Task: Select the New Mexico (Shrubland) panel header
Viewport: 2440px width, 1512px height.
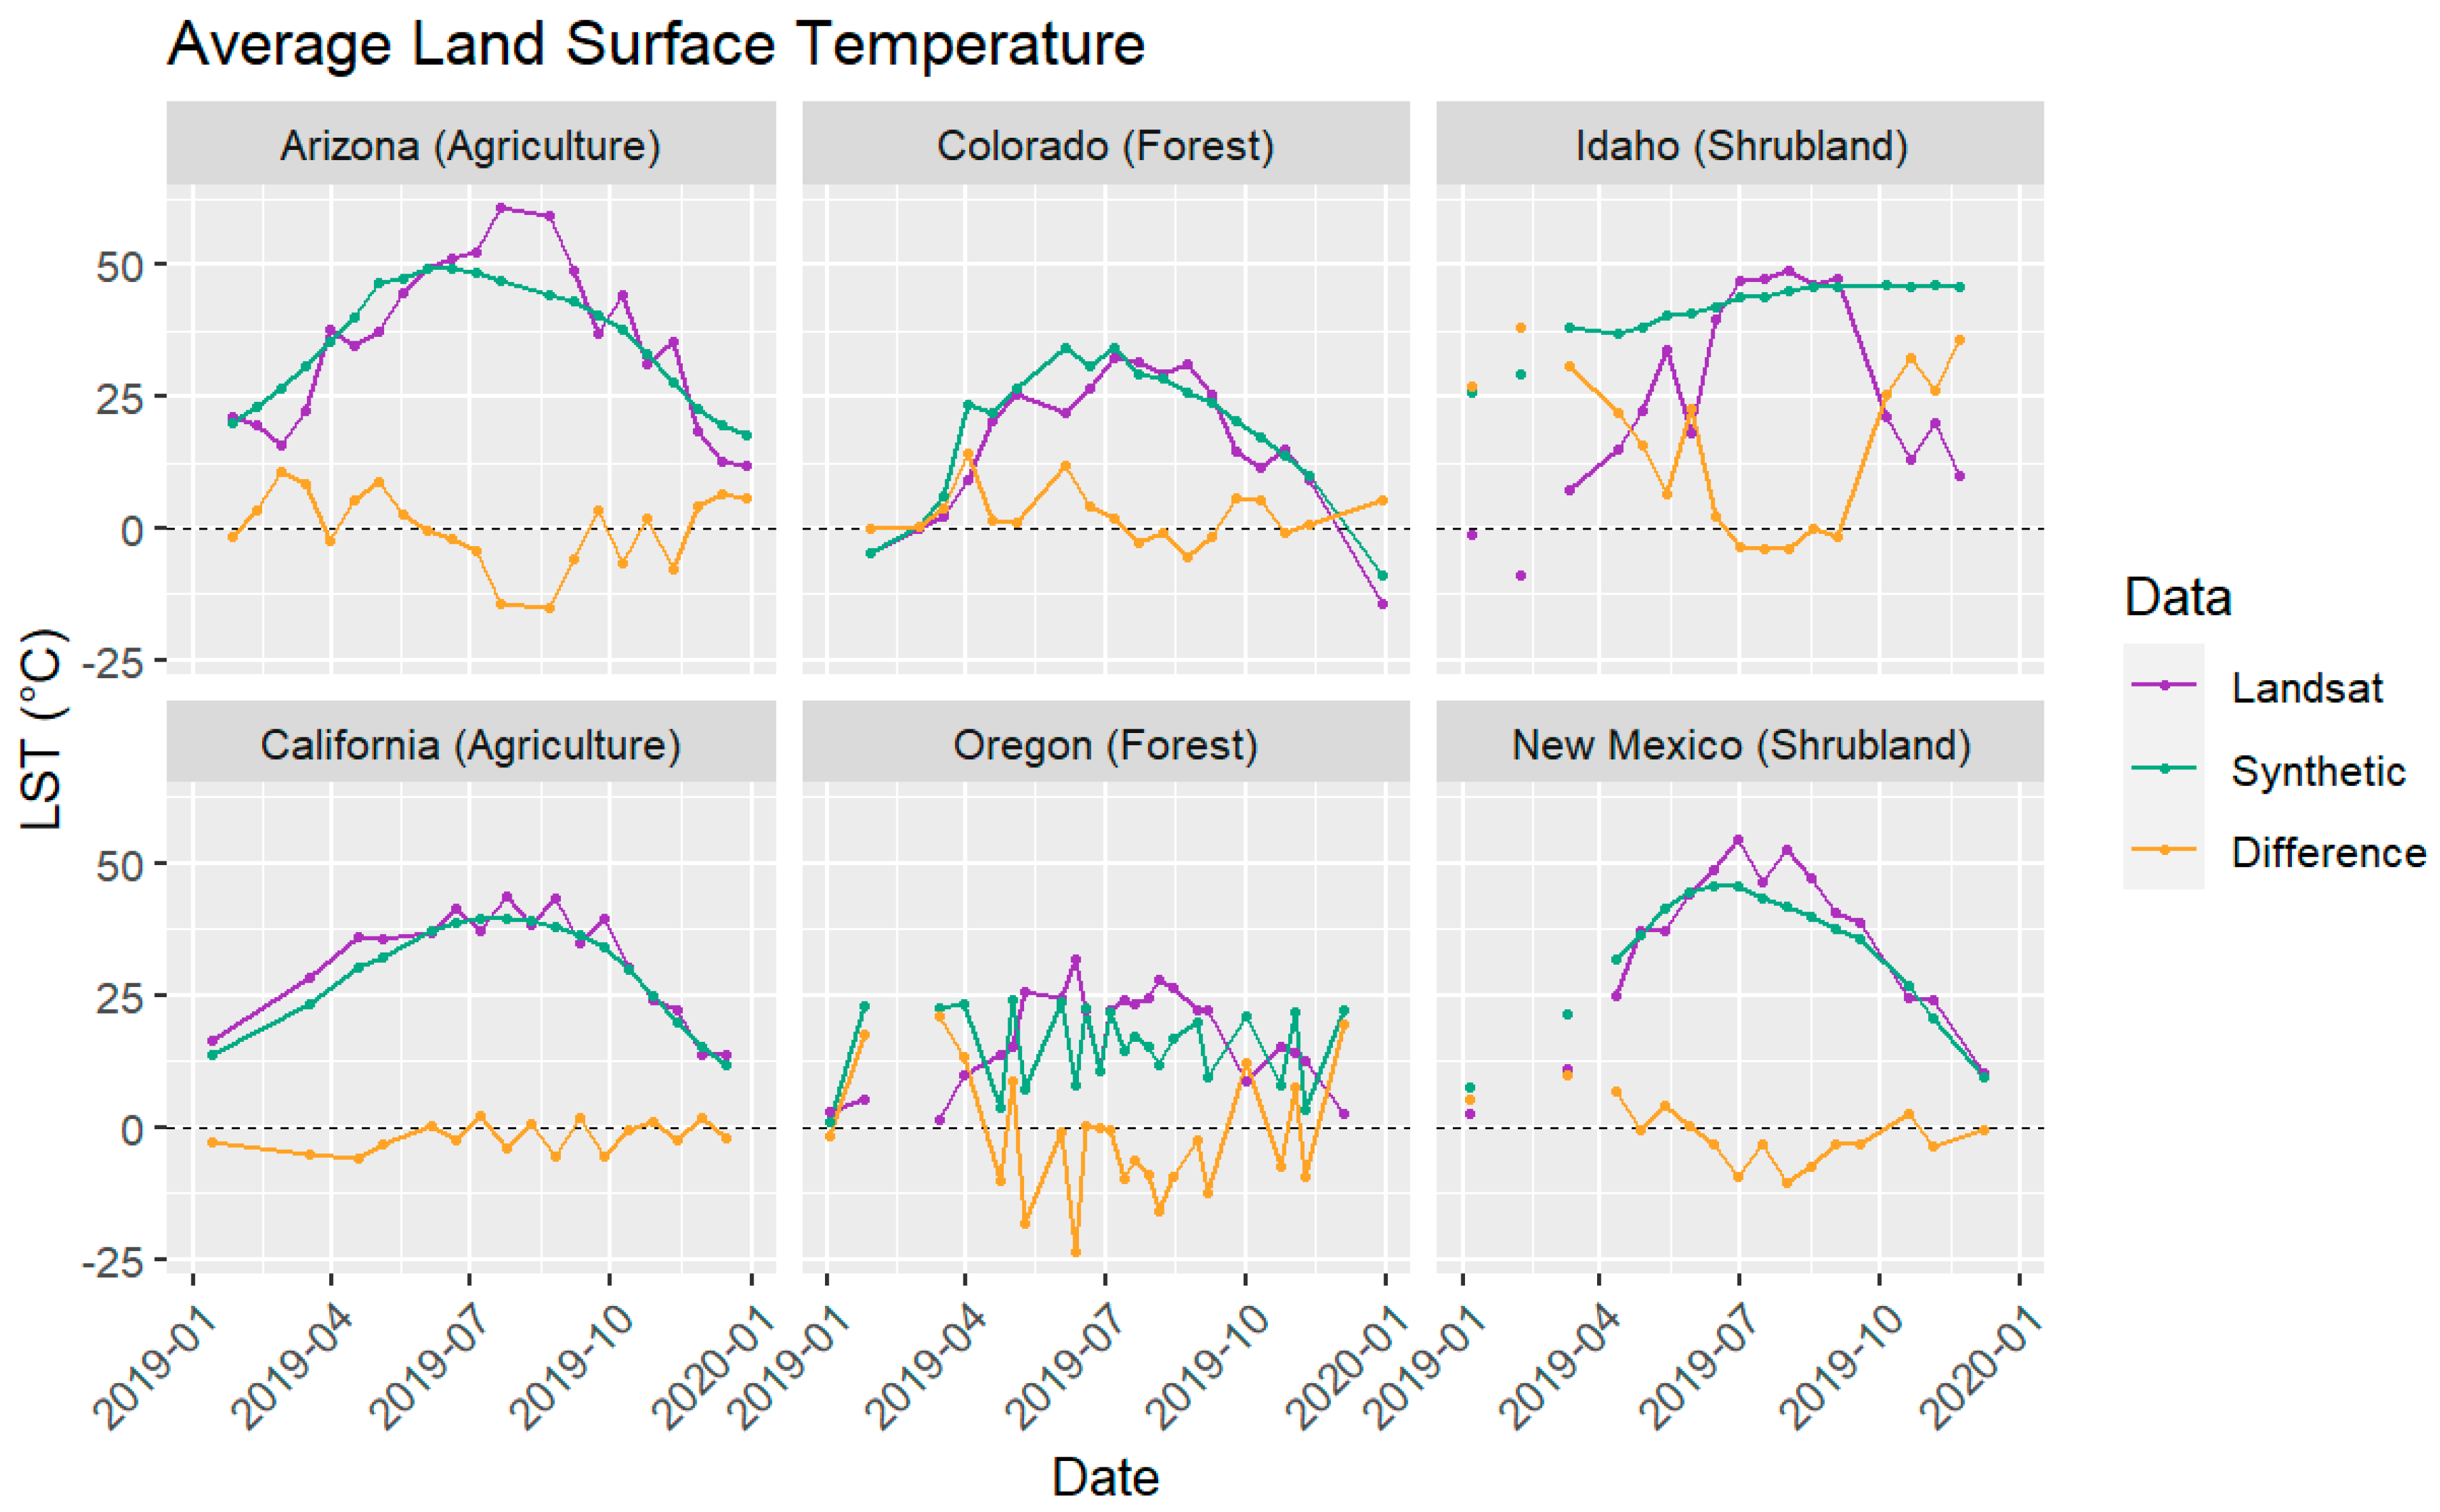Action: coord(1741,745)
